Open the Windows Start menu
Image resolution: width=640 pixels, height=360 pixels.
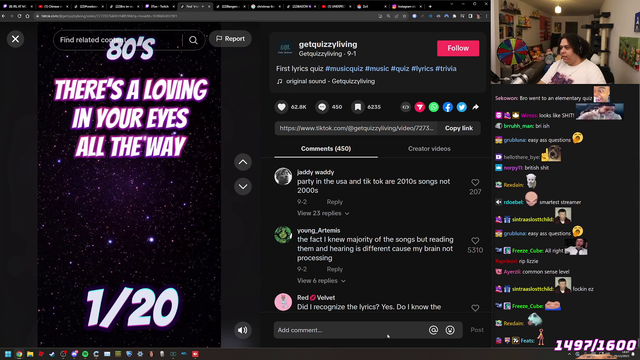tap(8, 354)
